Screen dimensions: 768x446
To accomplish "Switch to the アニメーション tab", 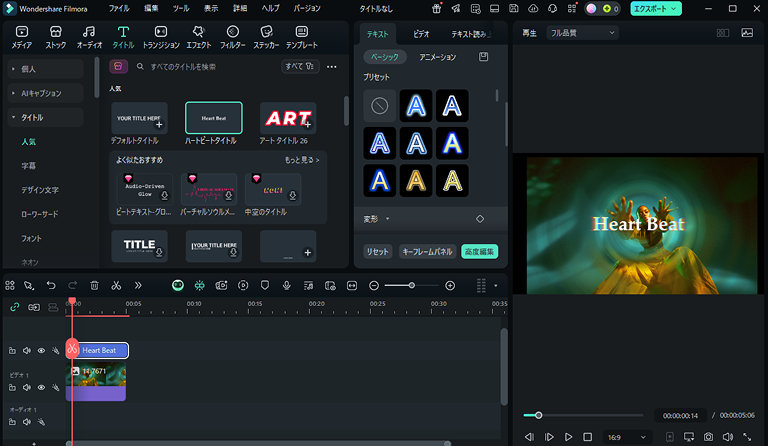I will [x=437, y=57].
